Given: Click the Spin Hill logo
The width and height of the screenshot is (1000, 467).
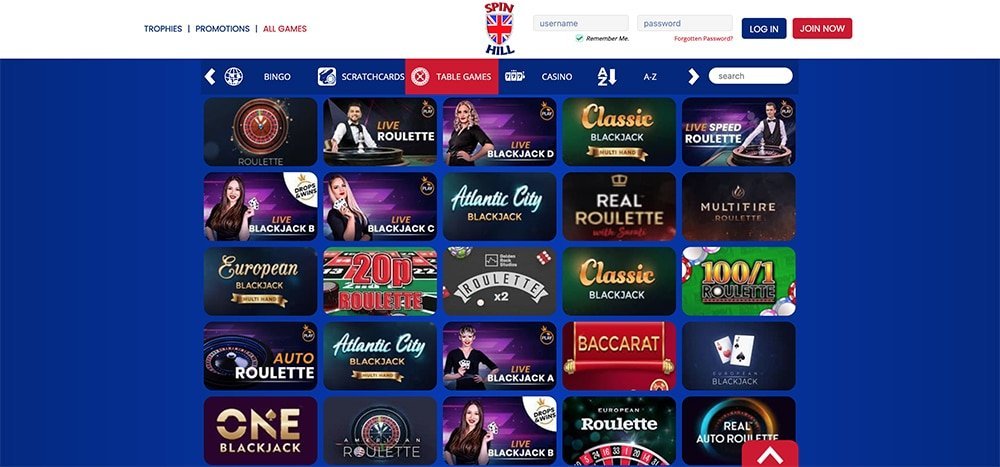Looking at the screenshot, I should (499, 29).
